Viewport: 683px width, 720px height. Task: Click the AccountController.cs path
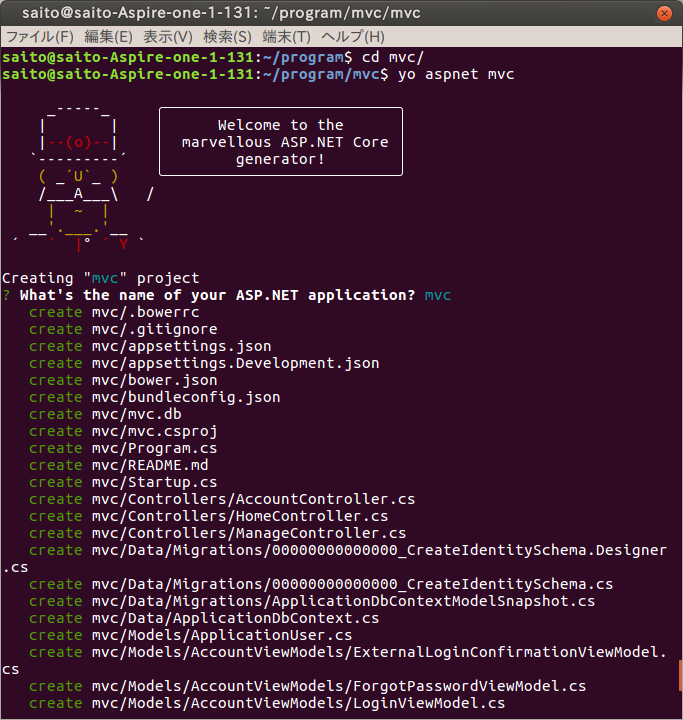253,499
